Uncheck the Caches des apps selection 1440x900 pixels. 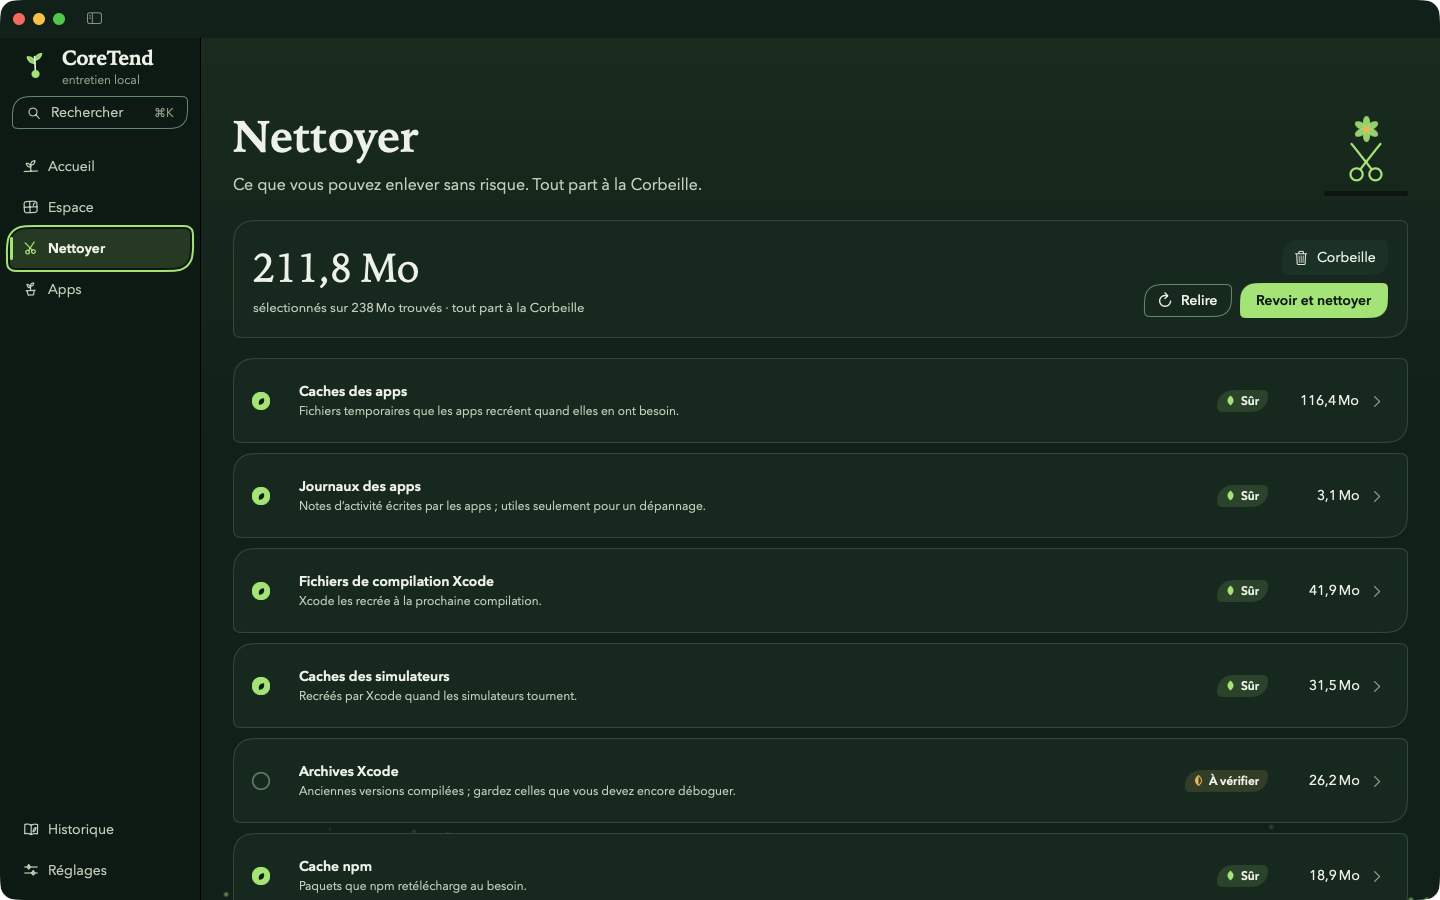coord(261,401)
